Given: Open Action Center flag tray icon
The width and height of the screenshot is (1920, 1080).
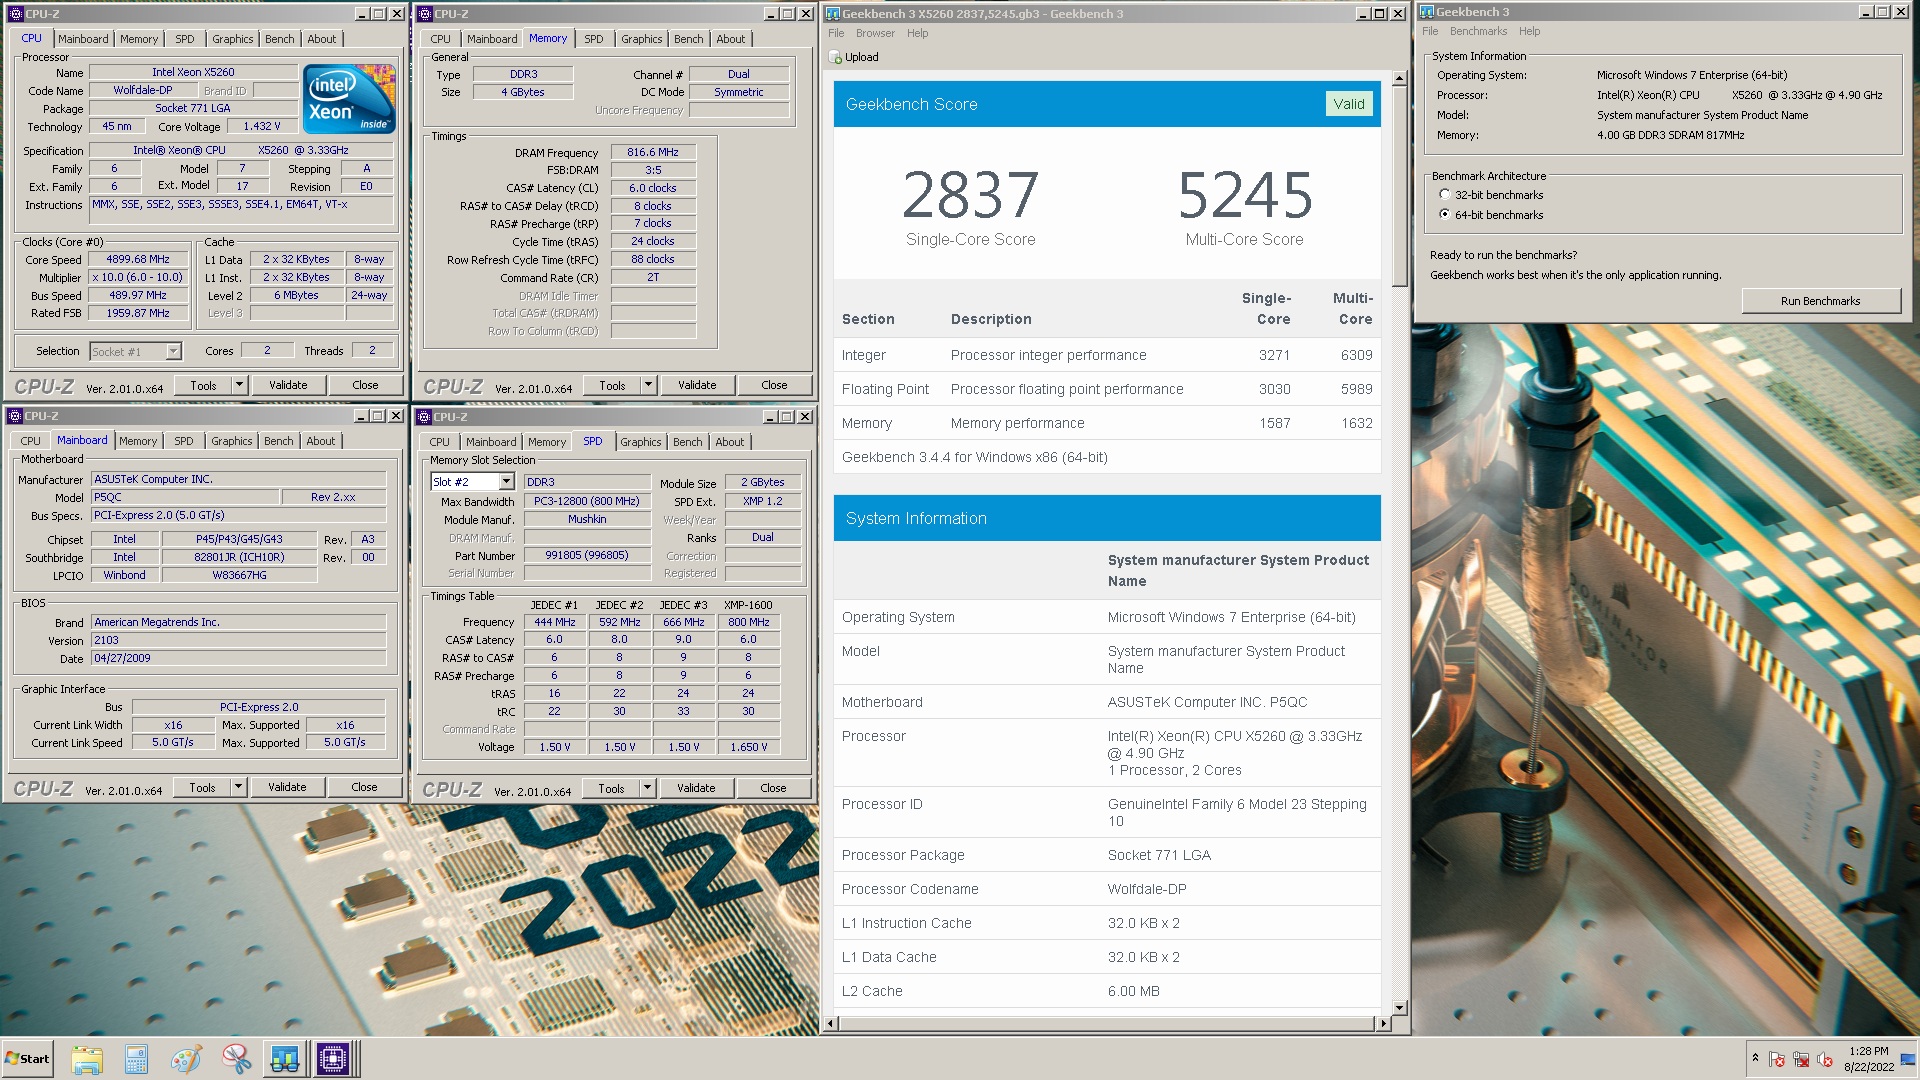Looking at the screenshot, I should pos(1777,1059).
